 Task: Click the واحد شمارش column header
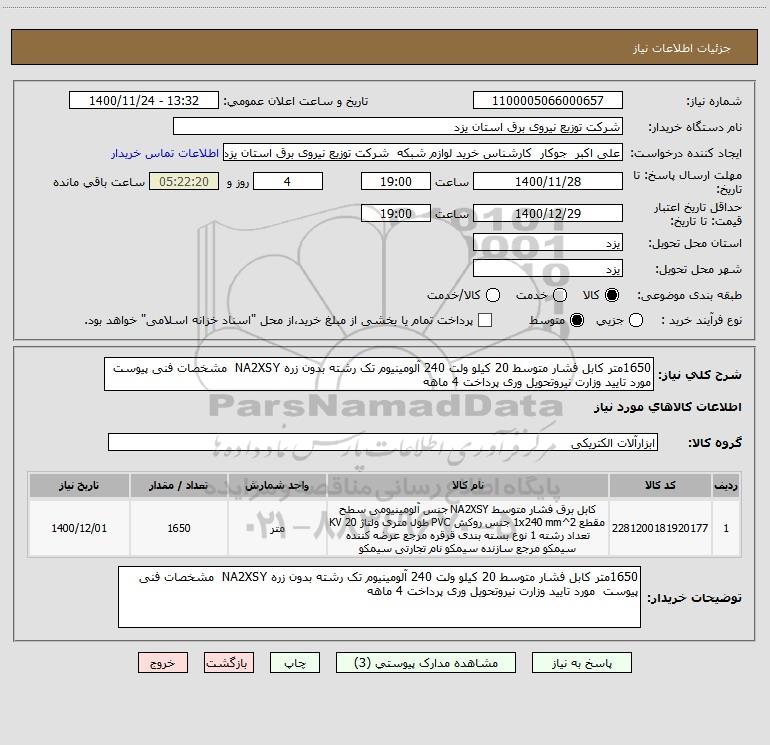pyautogui.click(x=277, y=485)
